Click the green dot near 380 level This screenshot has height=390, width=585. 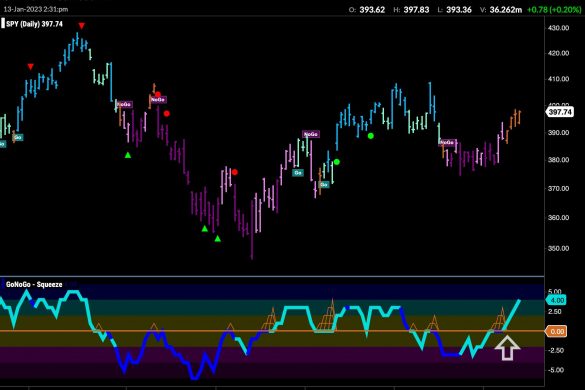[x=337, y=162]
